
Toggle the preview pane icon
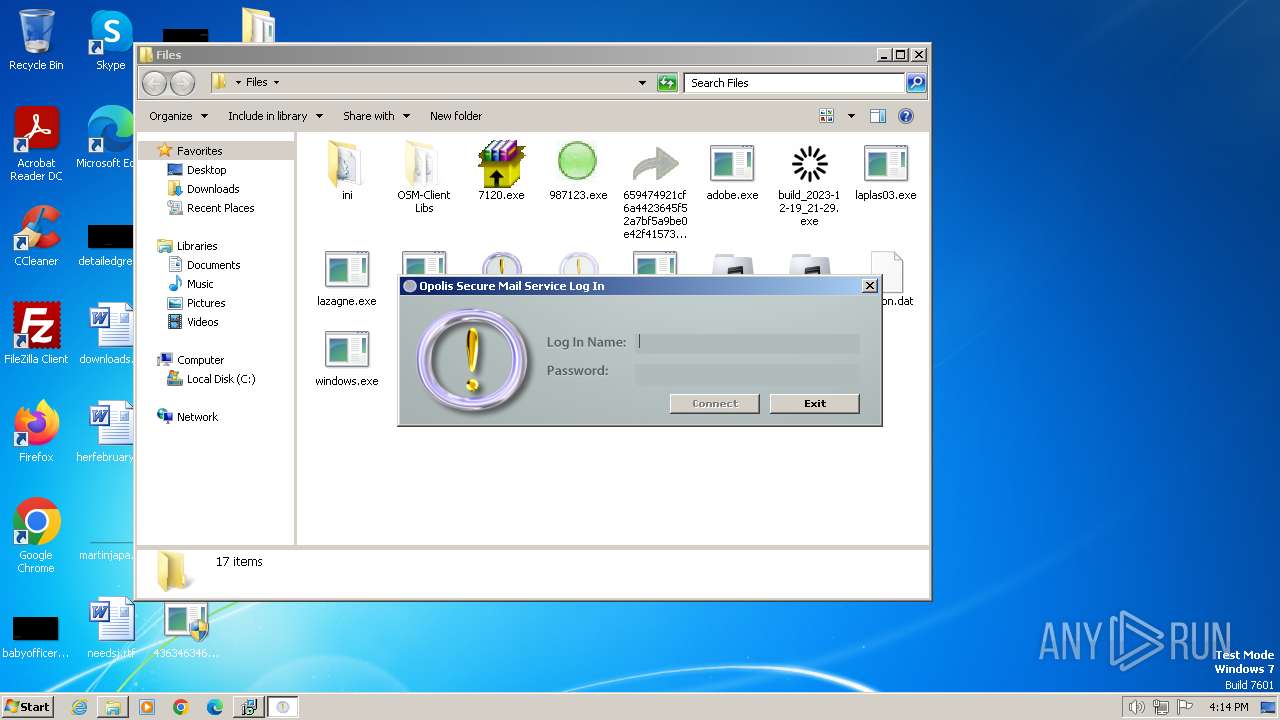[878, 116]
